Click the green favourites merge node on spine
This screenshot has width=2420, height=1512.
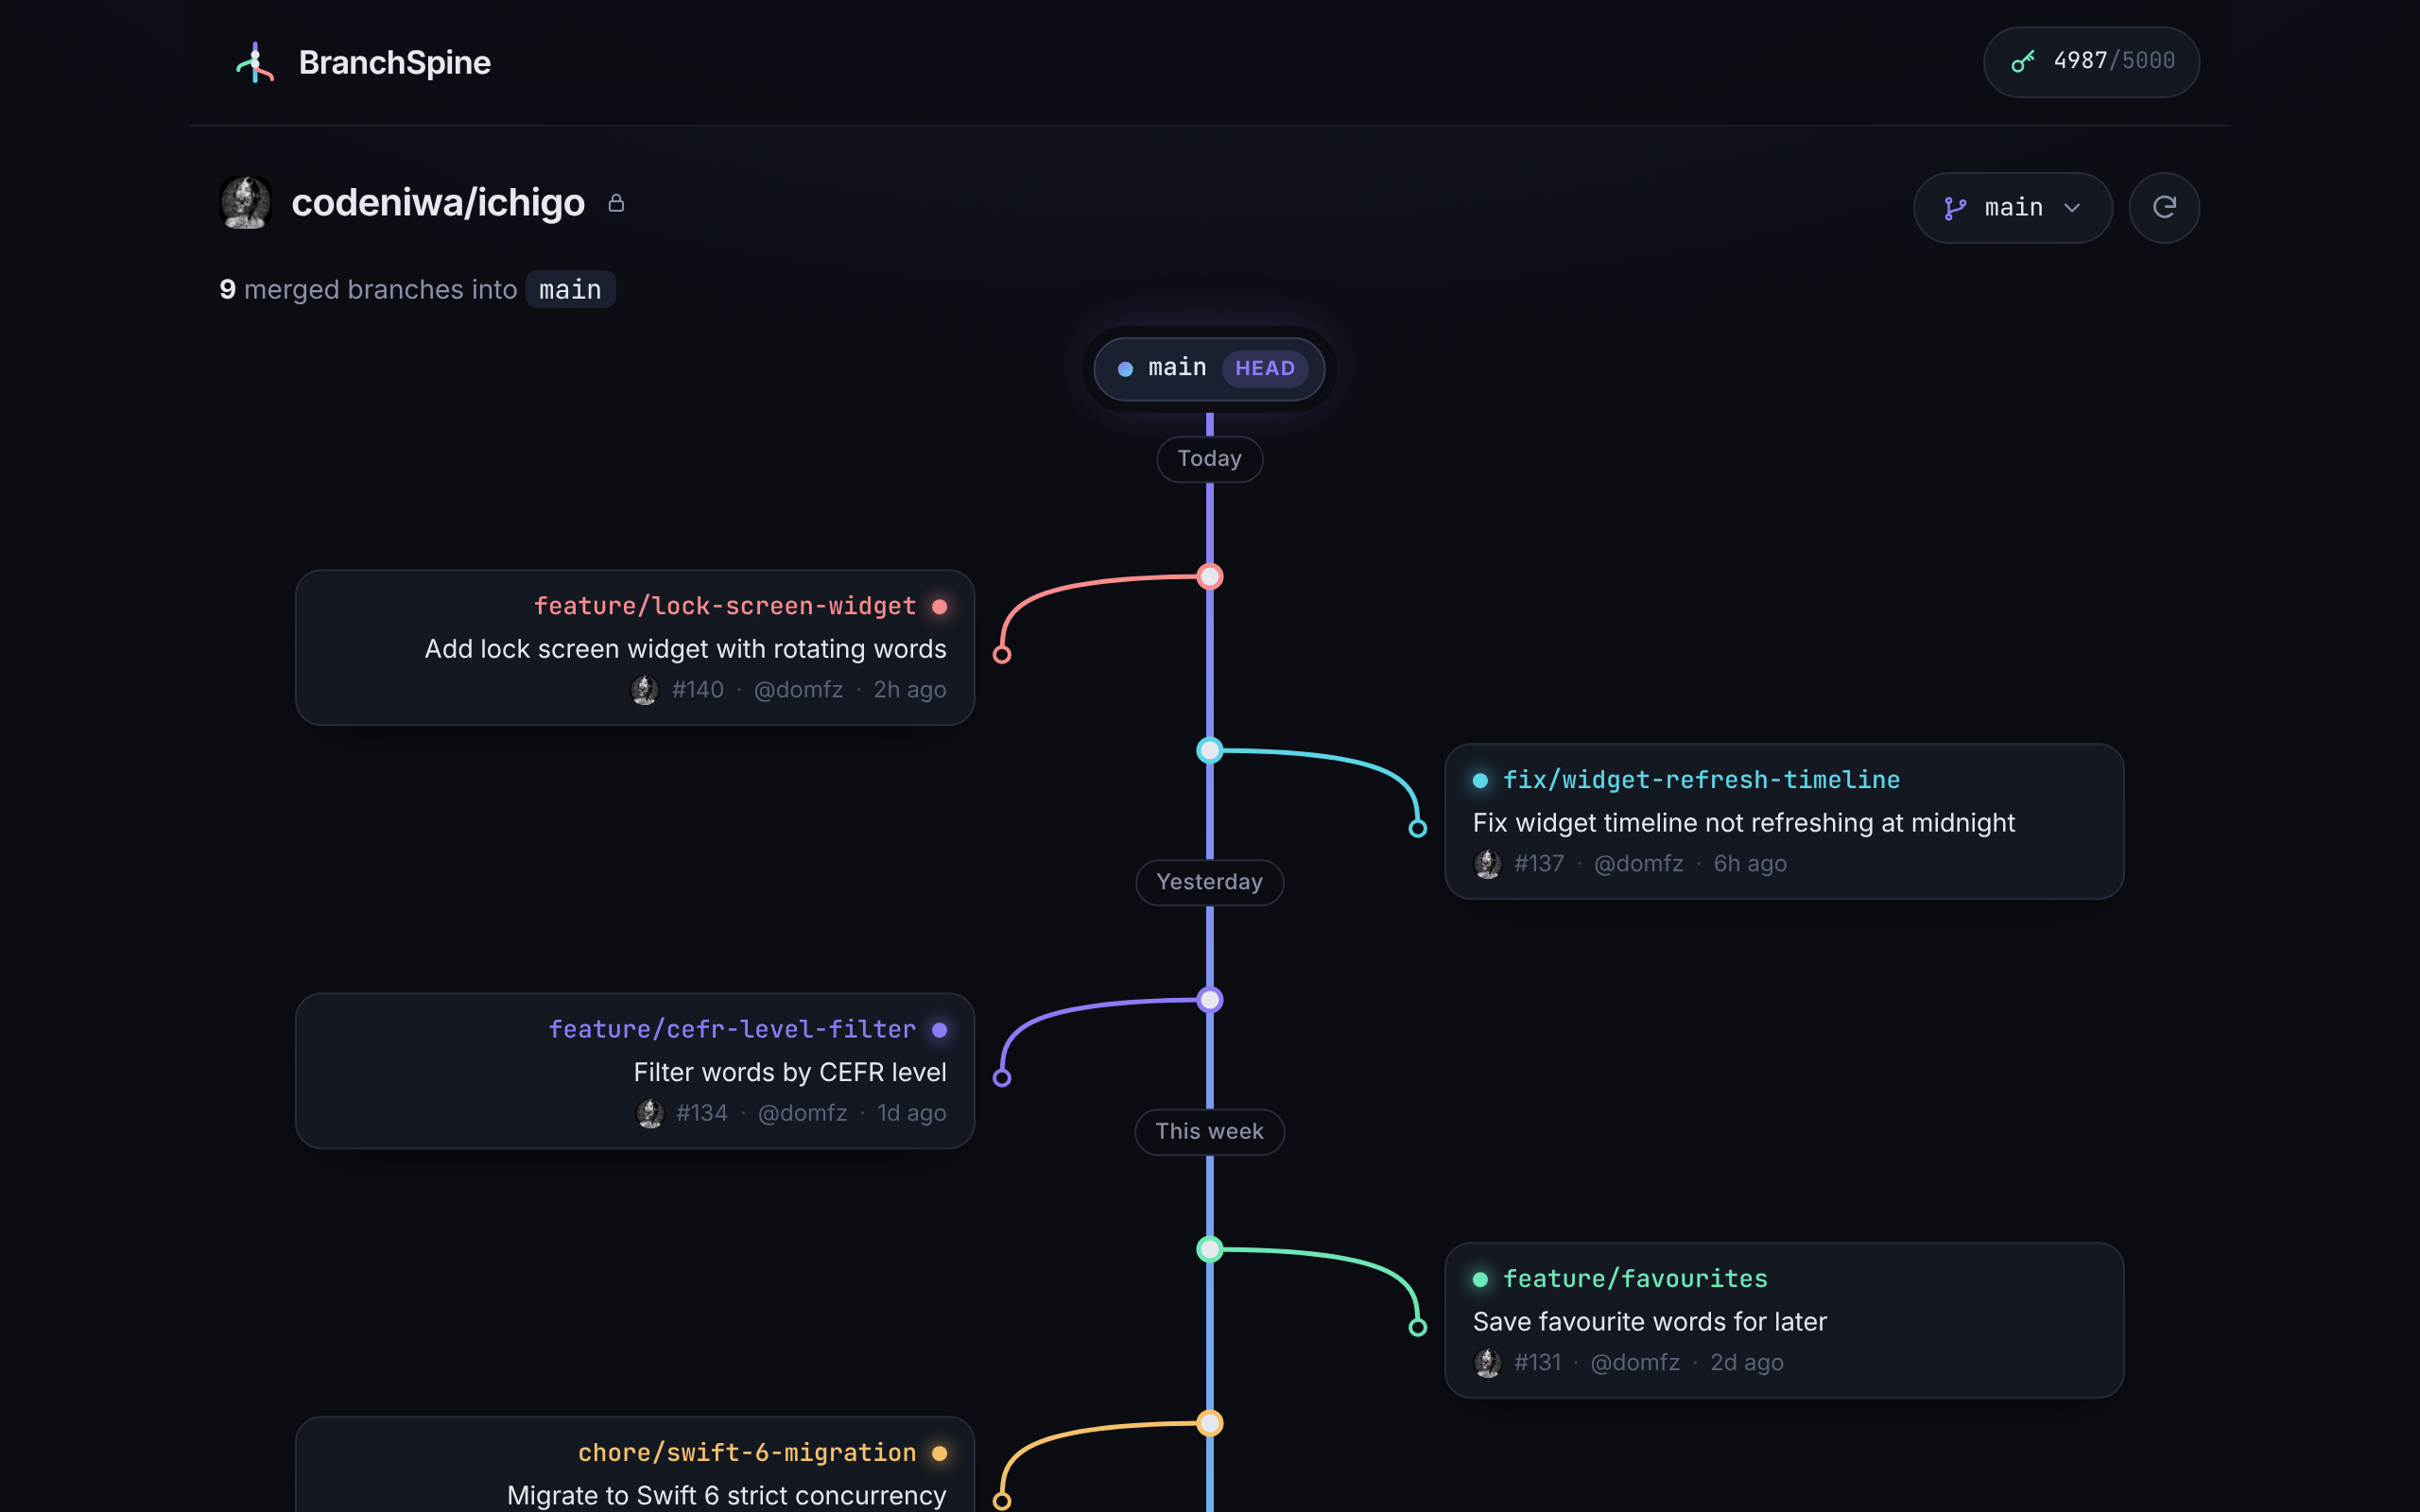tap(1210, 1249)
